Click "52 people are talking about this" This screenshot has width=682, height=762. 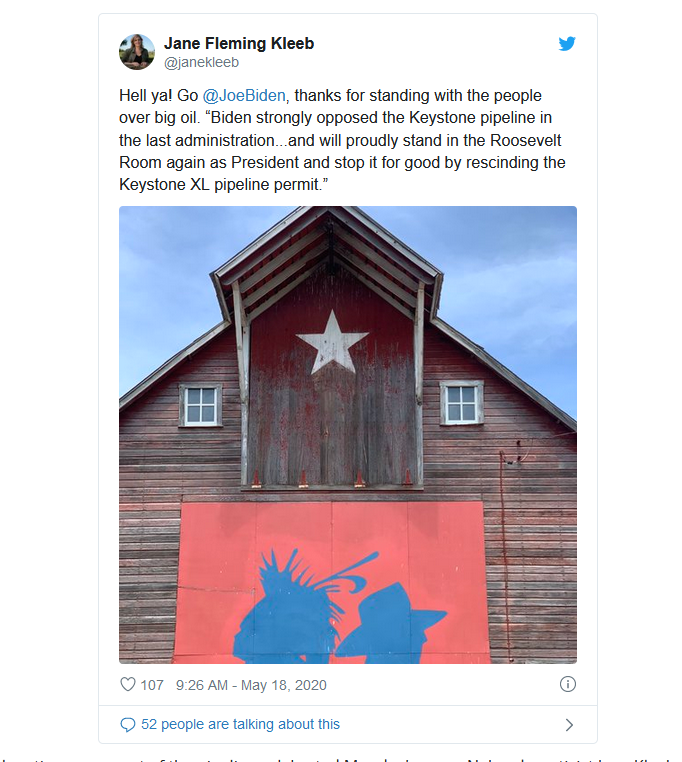[x=240, y=724]
